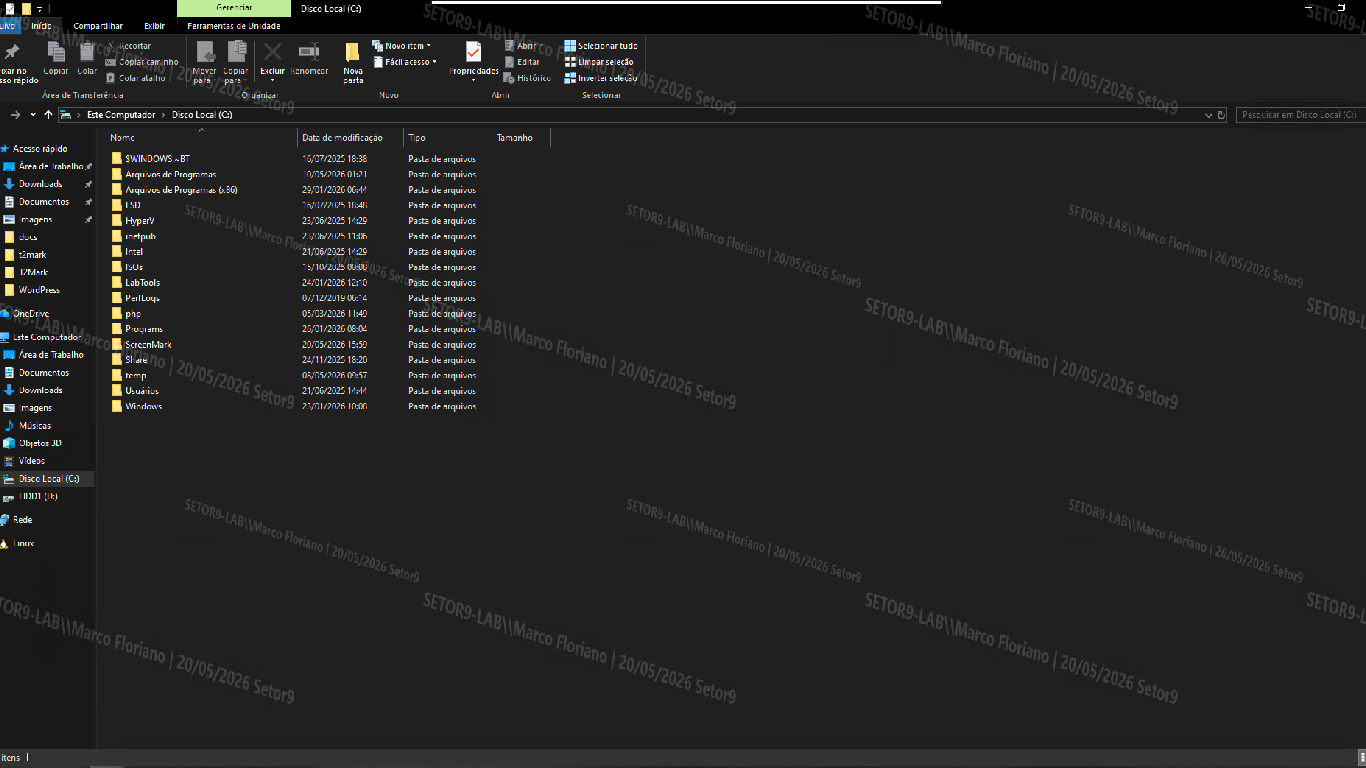Open the Fácil acesso dropdown
This screenshot has width=1366, height=768.
point(405,62)
